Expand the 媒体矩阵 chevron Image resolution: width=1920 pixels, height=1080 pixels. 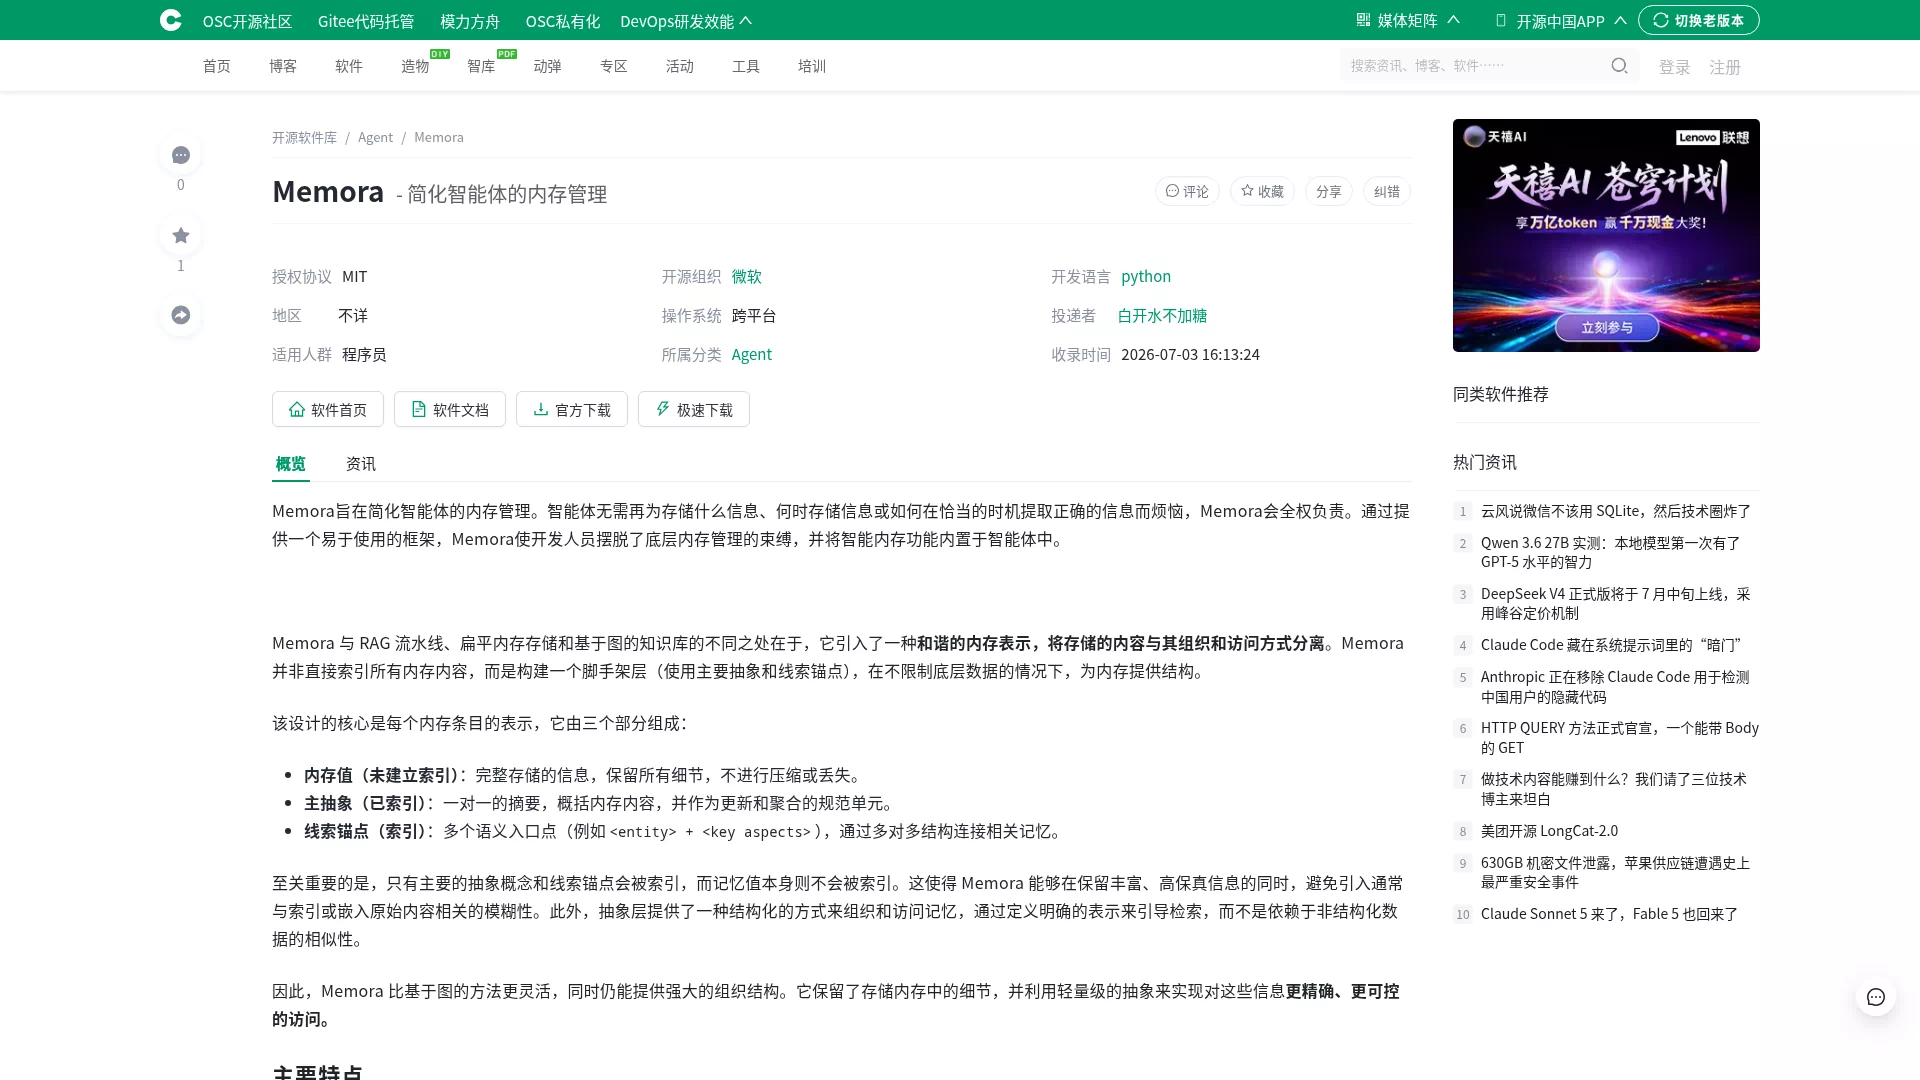pos(1454,20)
